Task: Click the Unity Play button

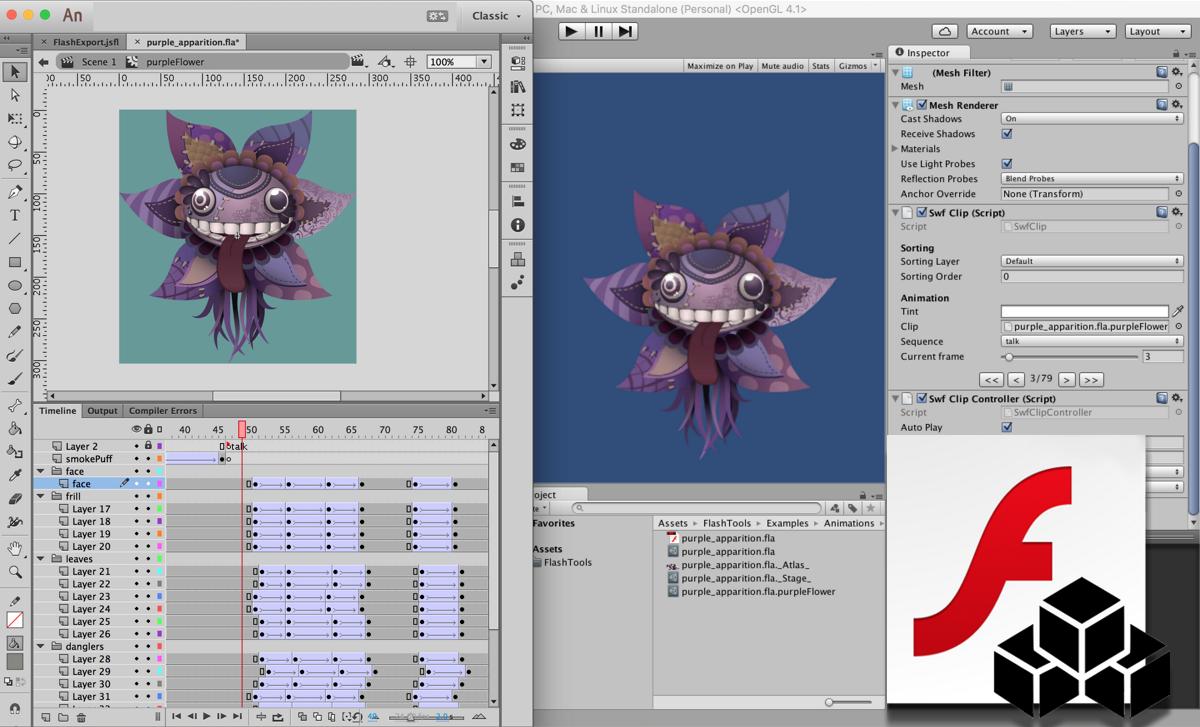Action: [571, 31]
